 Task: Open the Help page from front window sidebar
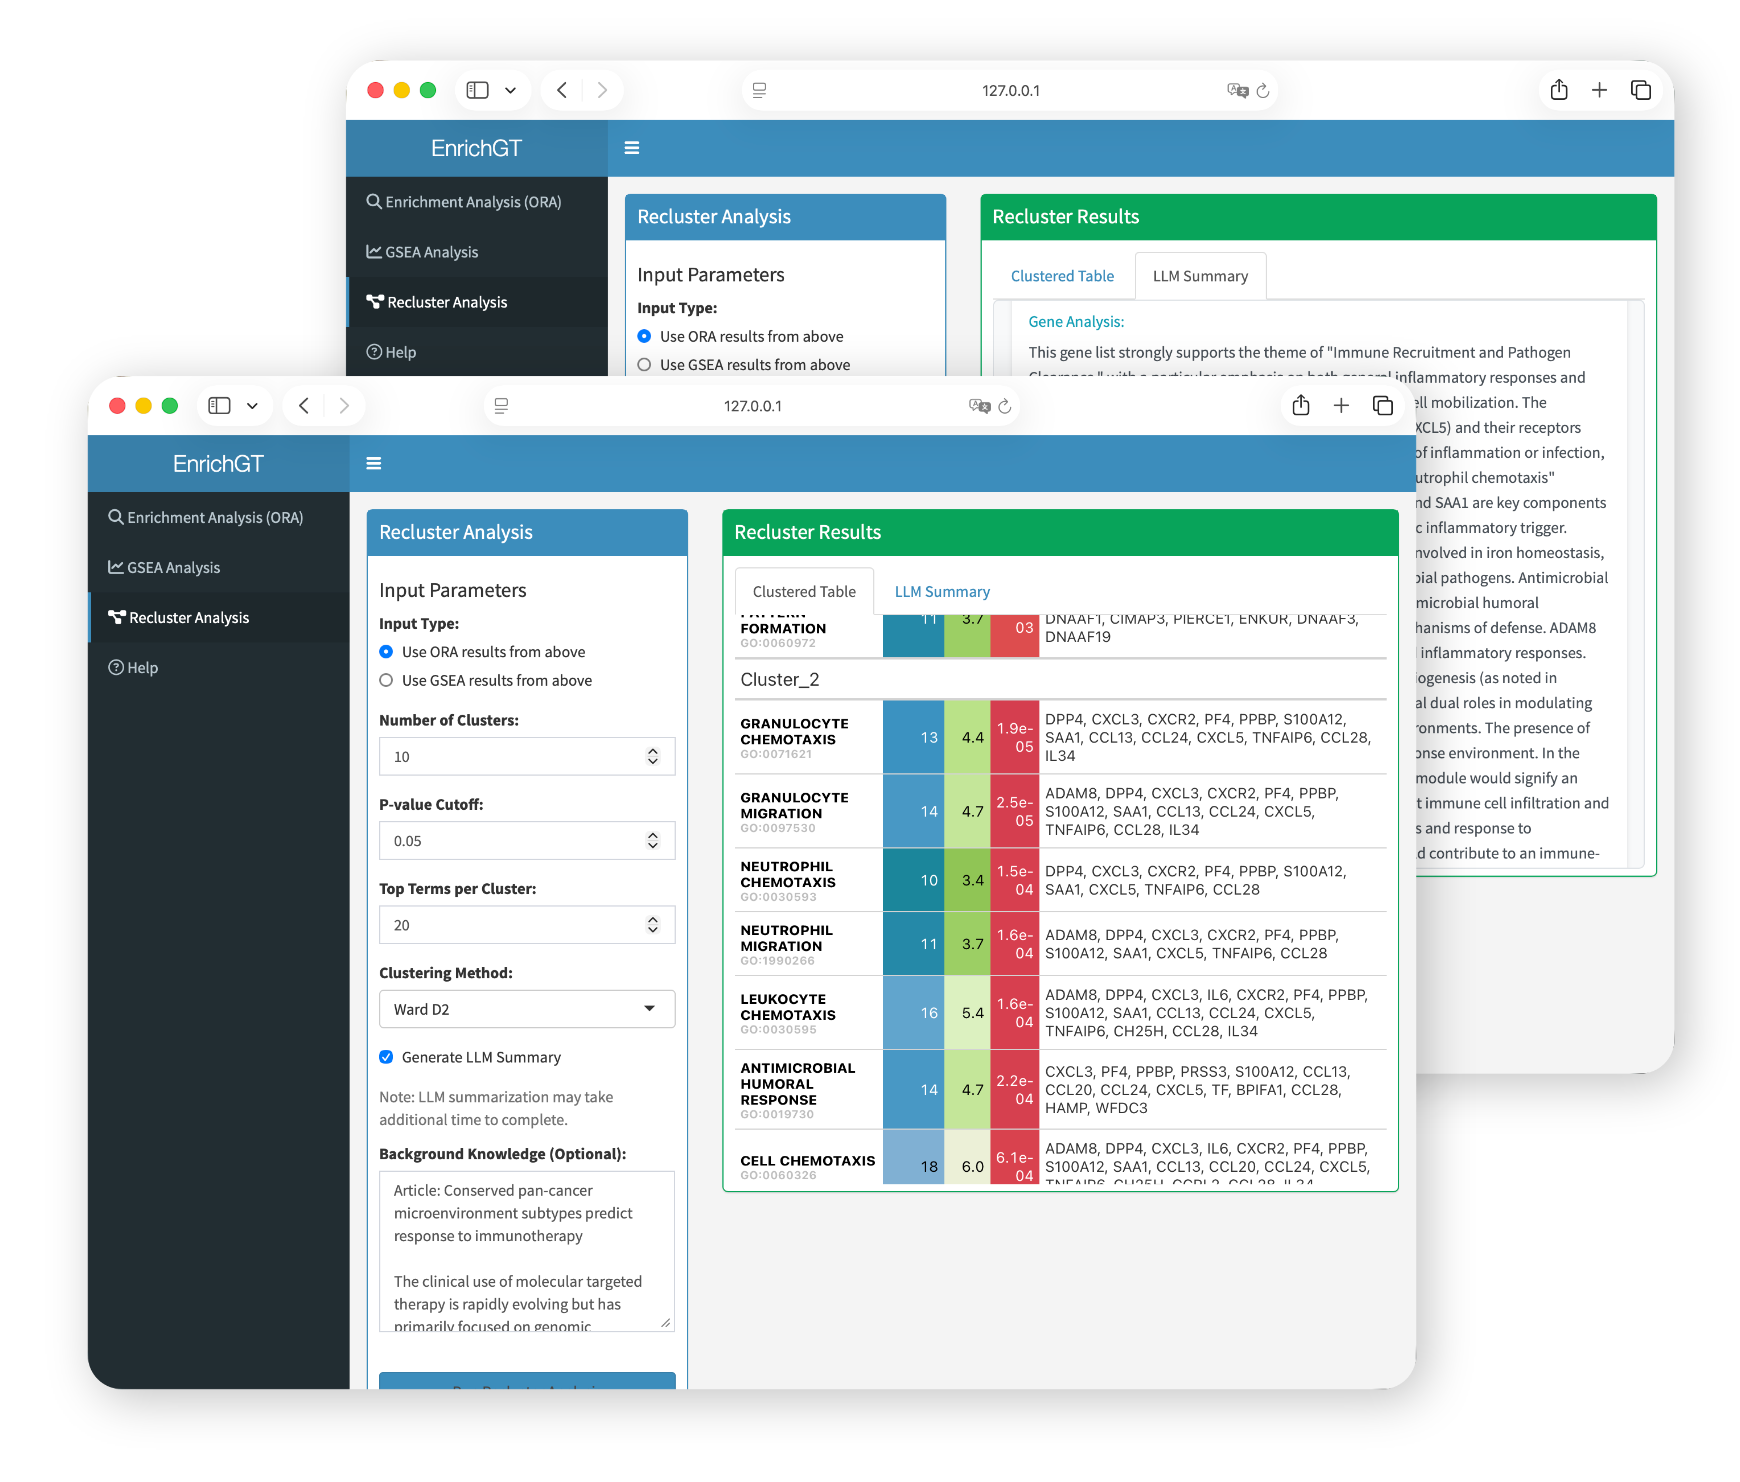pyautogui.click(x=142, y=668)
